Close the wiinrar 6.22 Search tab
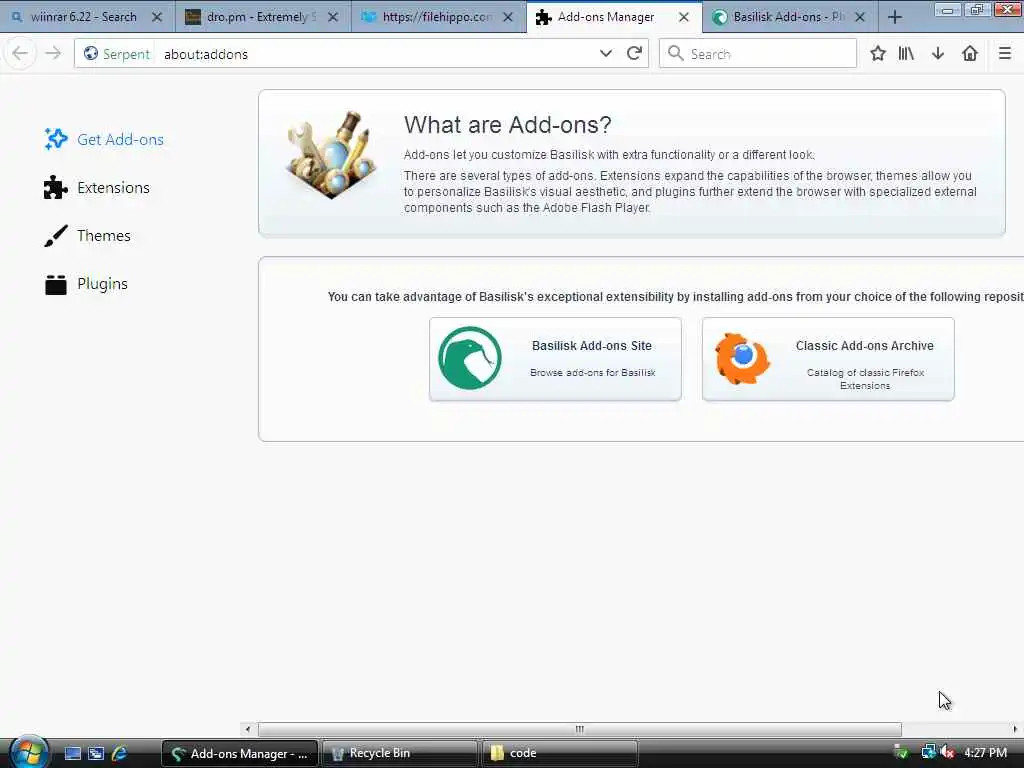Viewport: 1024px width, 768px height. (157, 17)
